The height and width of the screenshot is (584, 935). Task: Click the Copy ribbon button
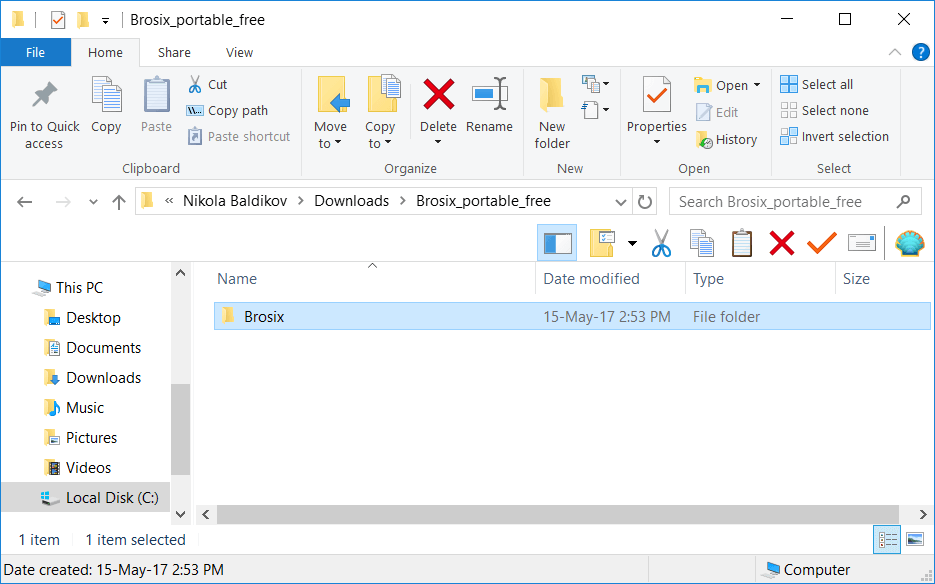tap(106, 104)
